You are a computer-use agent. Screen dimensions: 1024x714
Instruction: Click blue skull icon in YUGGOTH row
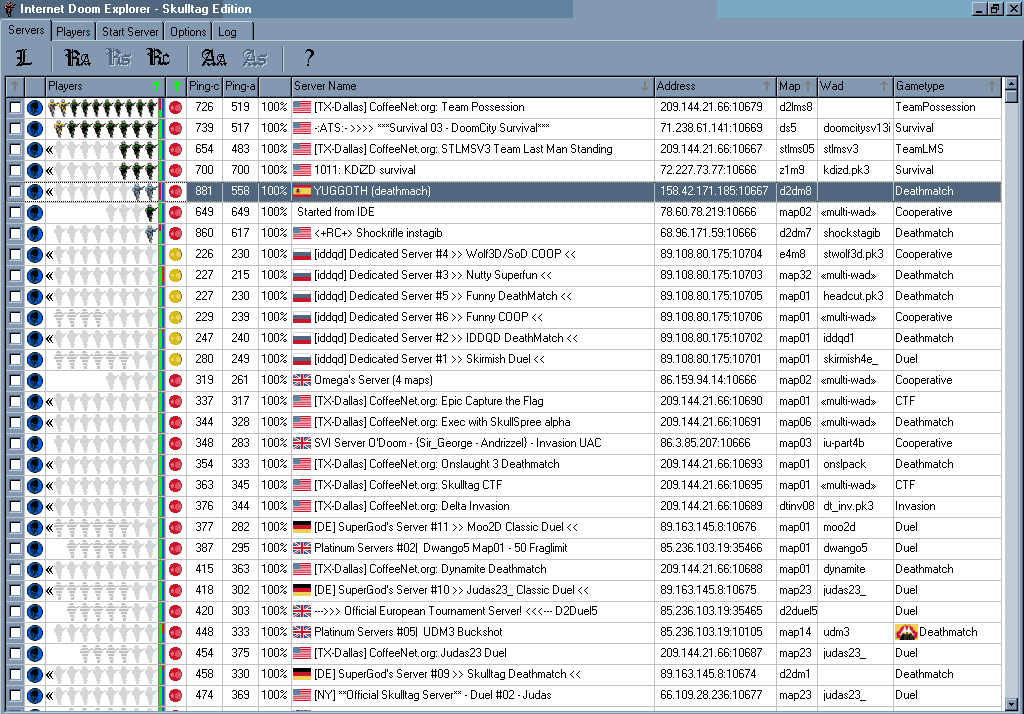[x=35, y=191]
